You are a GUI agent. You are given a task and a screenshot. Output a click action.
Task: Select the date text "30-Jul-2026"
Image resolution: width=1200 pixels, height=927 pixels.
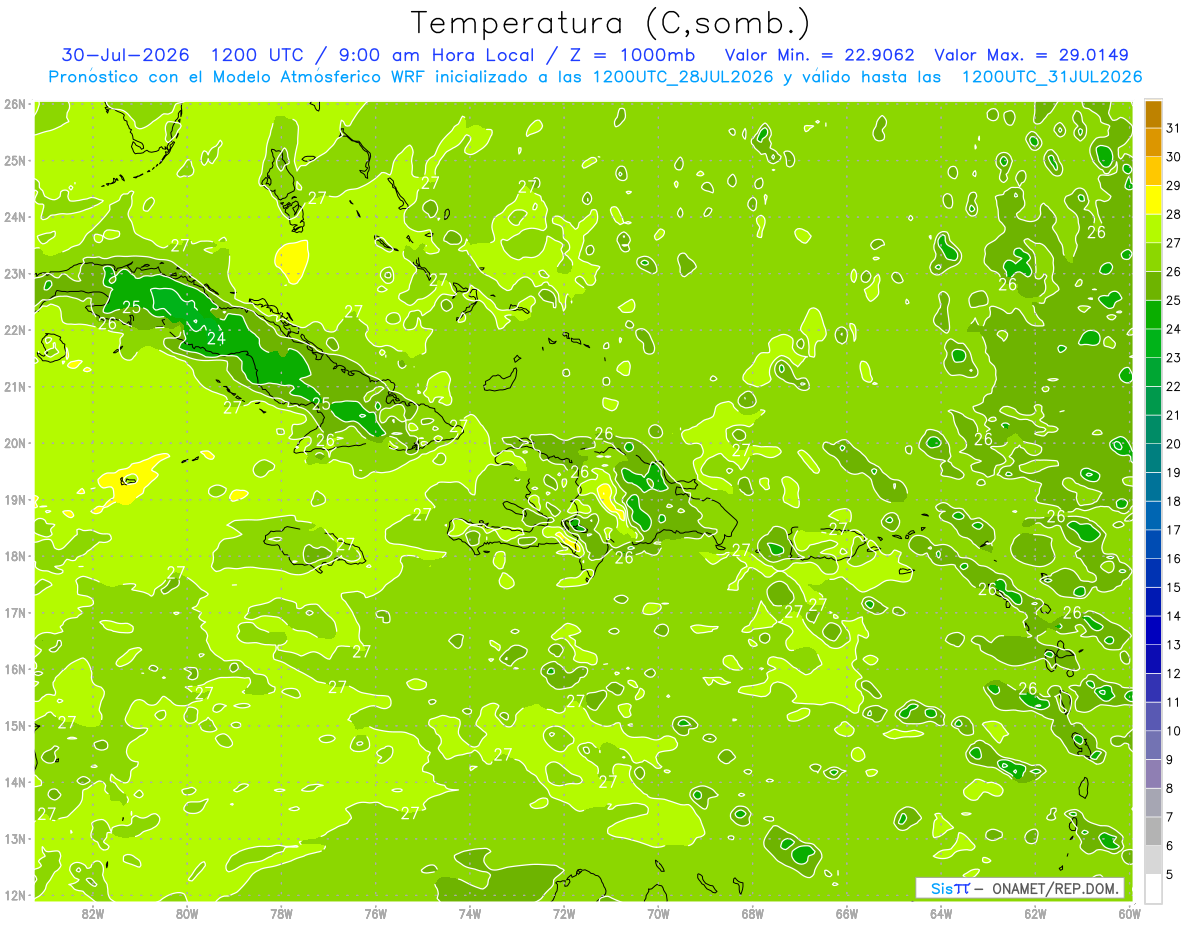pos(126,55)
